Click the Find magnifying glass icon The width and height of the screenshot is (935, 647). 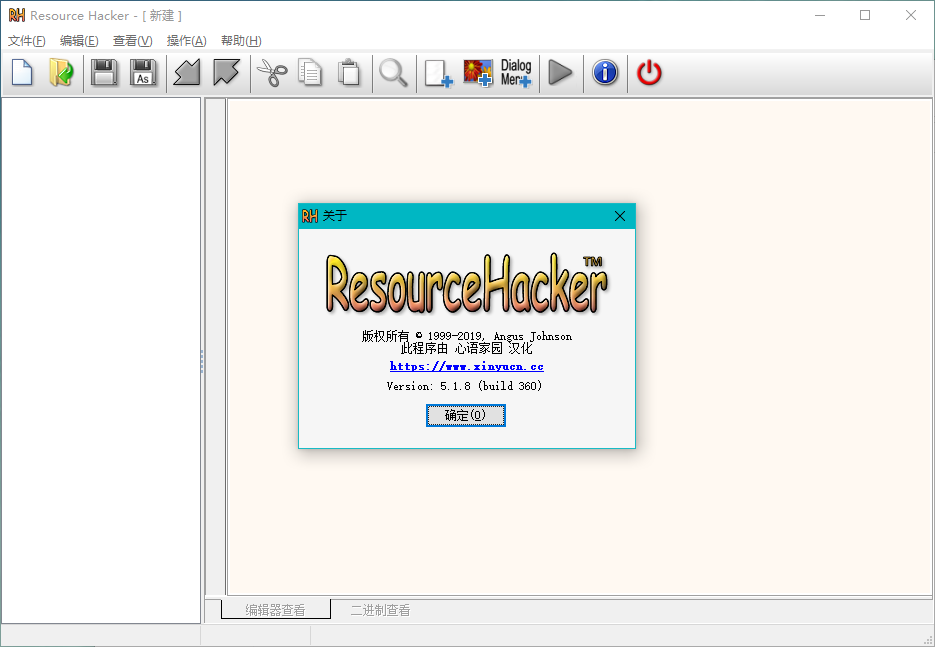coord(394,73)
